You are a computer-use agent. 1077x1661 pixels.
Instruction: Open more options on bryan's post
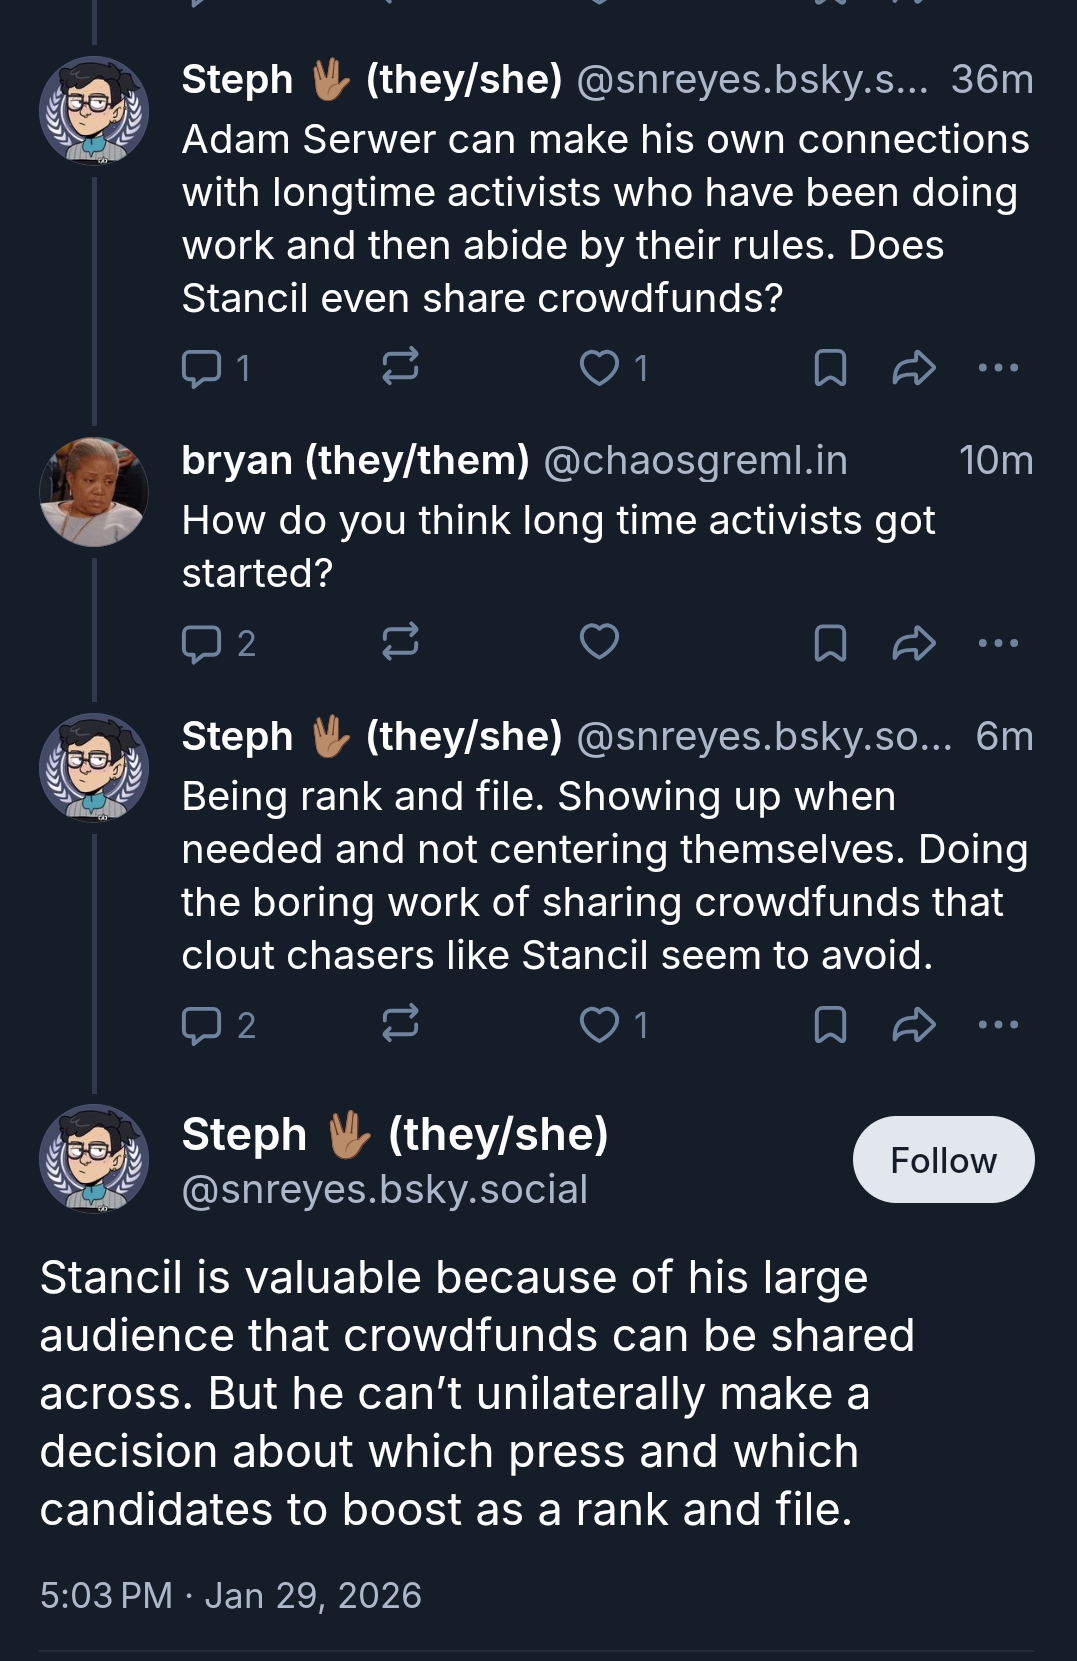tap(998, 643)
